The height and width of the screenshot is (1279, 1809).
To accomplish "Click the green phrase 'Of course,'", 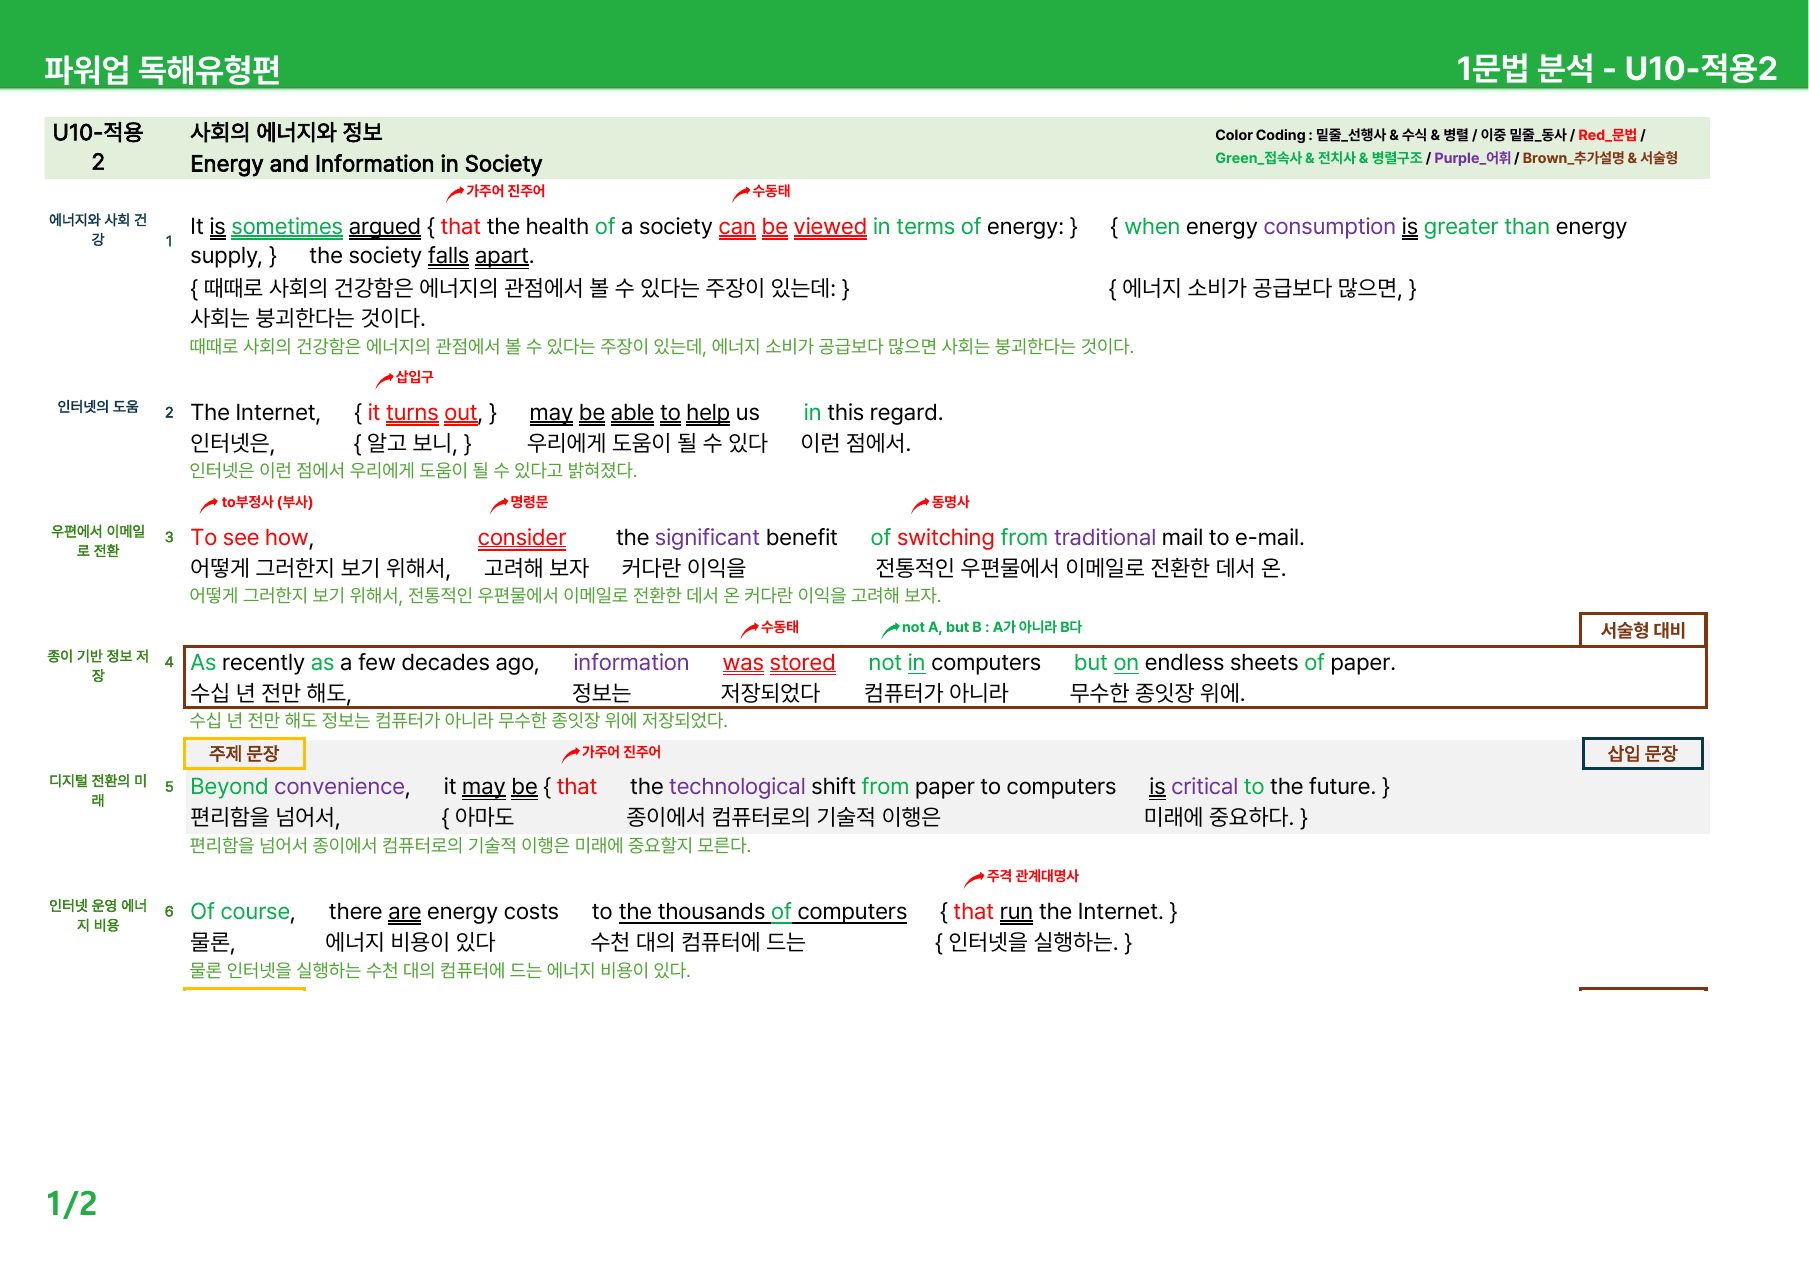I will click(x=243, y=912).
